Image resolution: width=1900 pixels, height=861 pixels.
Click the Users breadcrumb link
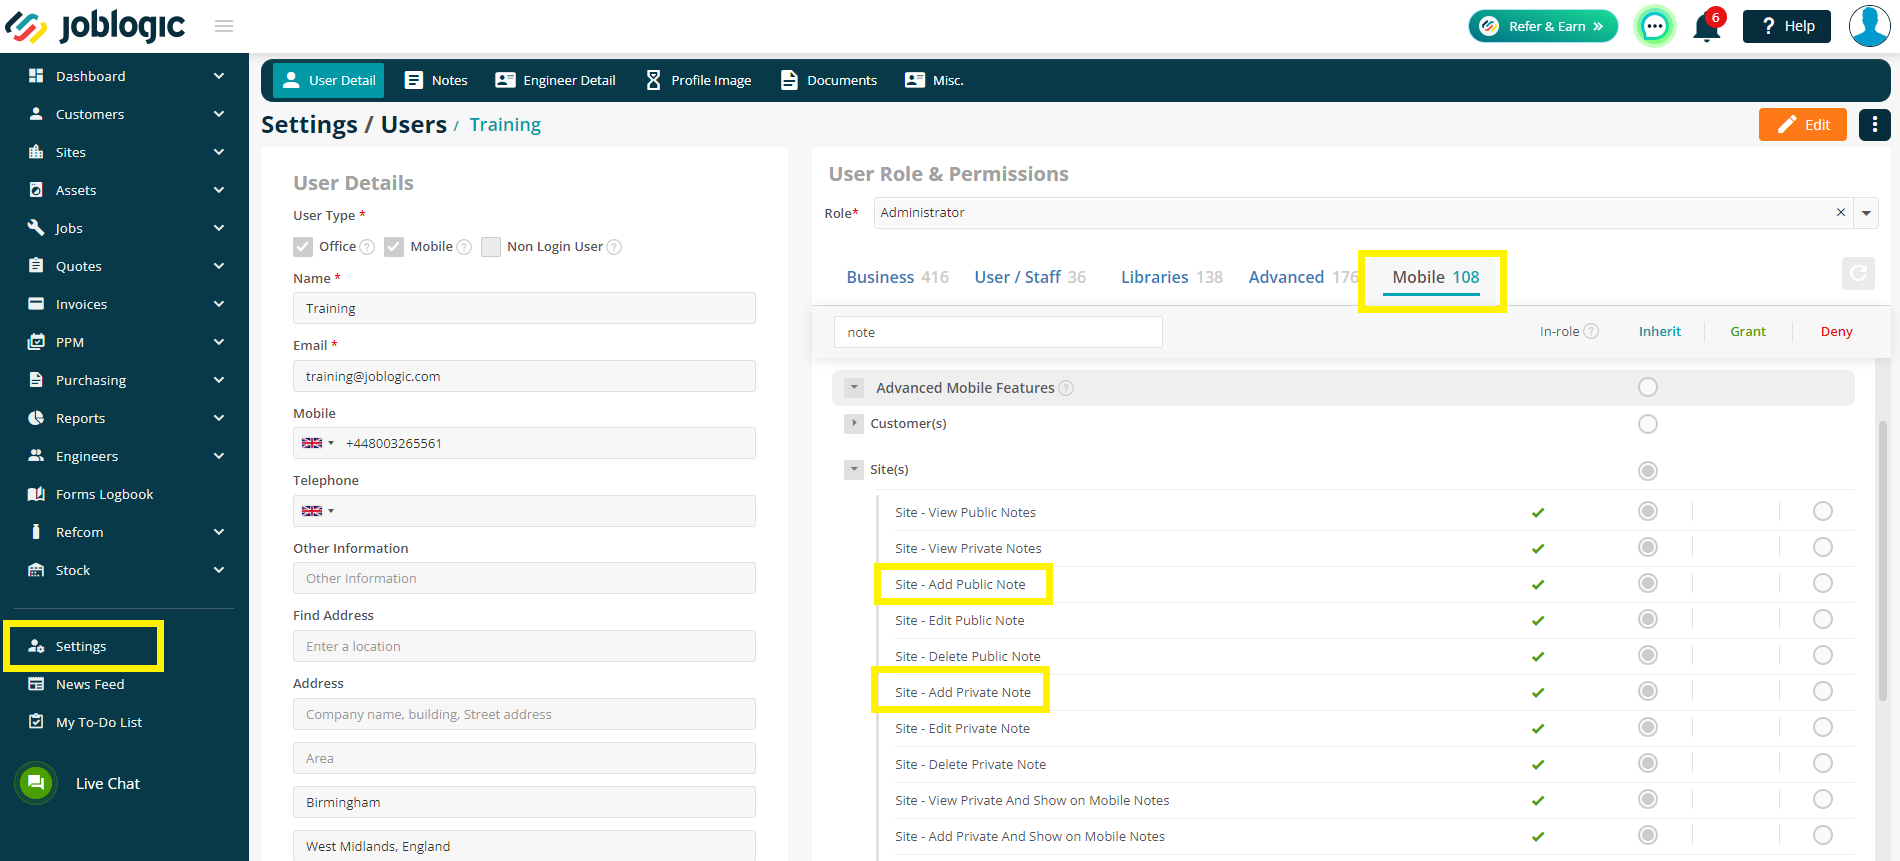(413, 125)
